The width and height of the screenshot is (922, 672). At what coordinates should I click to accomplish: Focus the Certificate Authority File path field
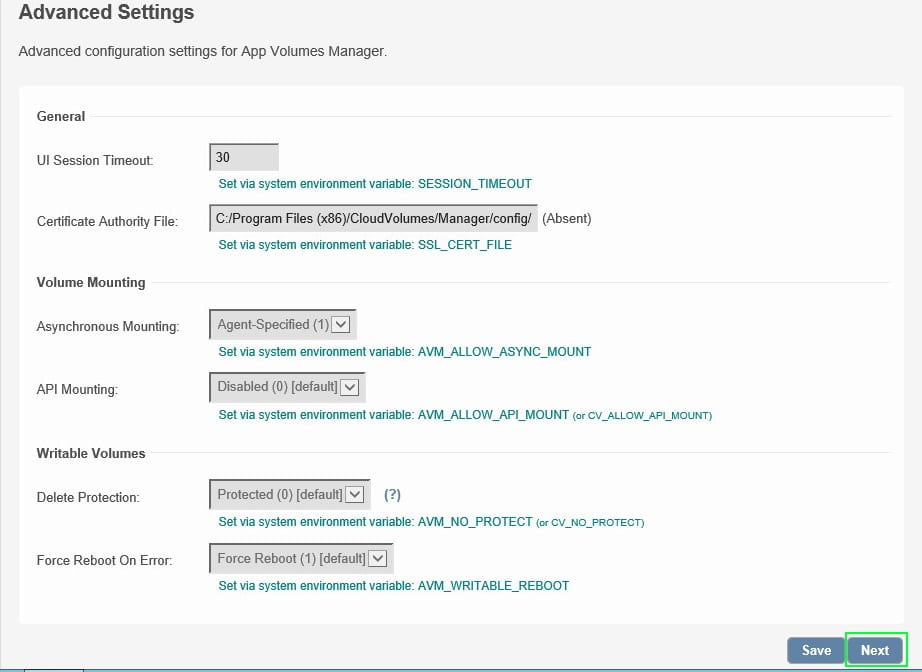(373, 218)
